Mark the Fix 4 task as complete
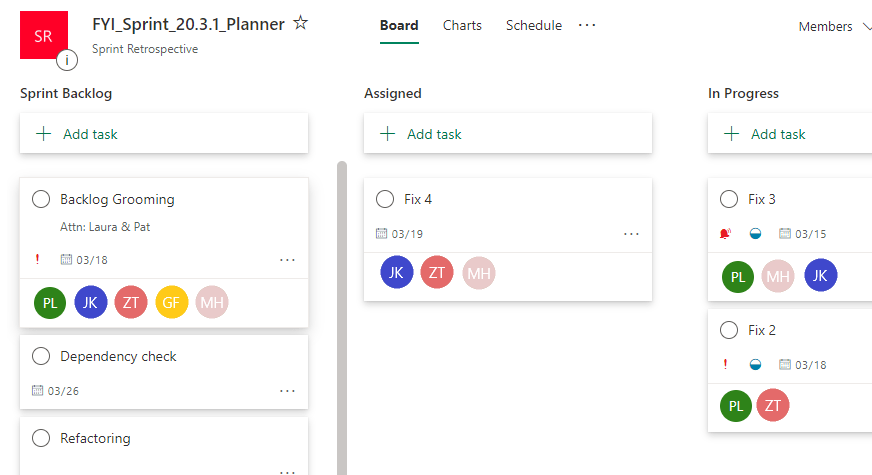Screen dimensions: 872x475 pos(385,199)
